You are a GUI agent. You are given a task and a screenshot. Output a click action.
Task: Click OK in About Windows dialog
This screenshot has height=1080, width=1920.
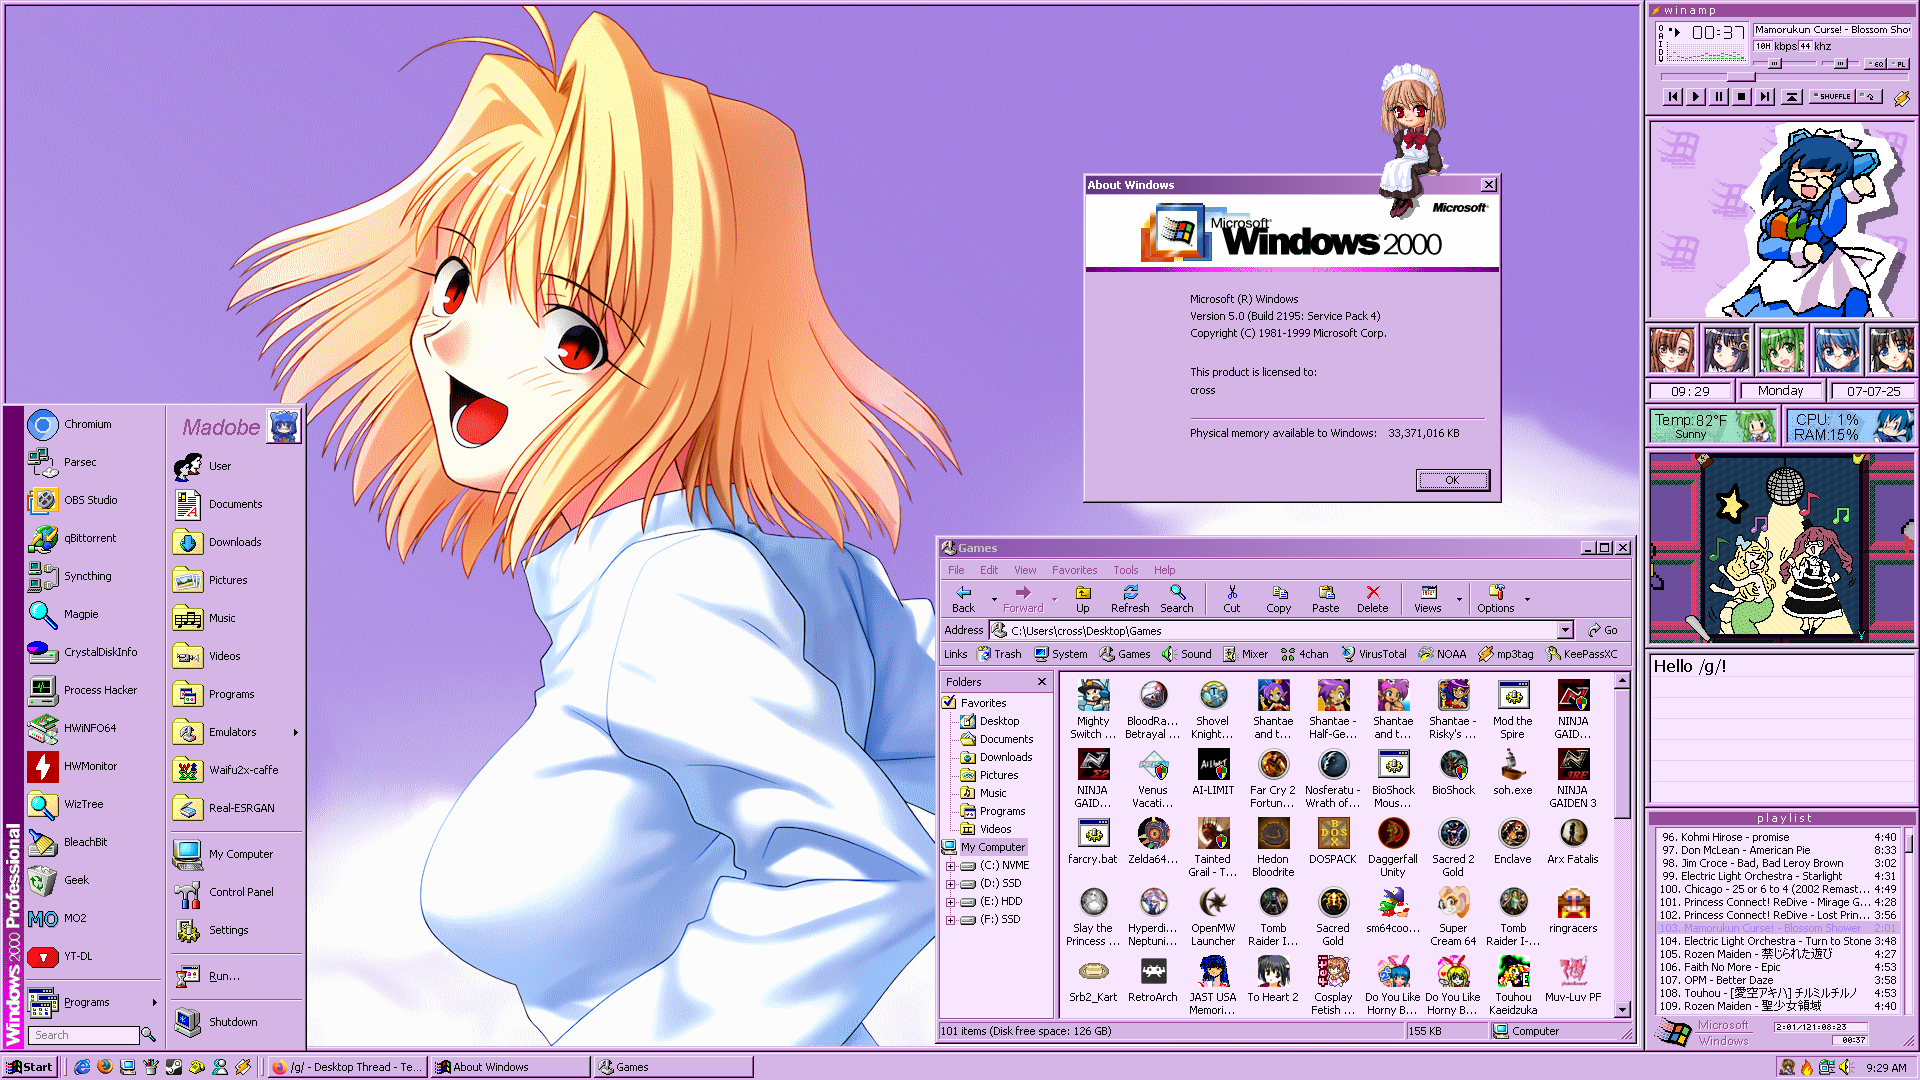(1452, 480)
